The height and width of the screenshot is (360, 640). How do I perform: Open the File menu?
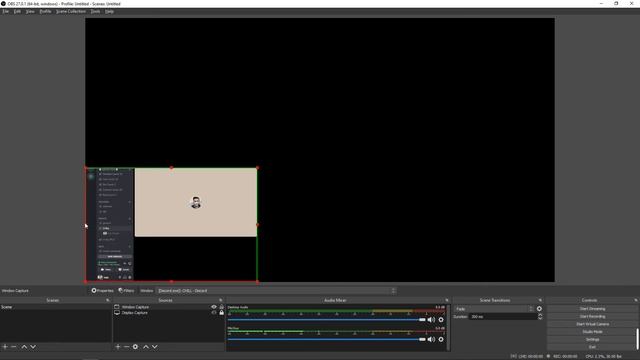6,11
